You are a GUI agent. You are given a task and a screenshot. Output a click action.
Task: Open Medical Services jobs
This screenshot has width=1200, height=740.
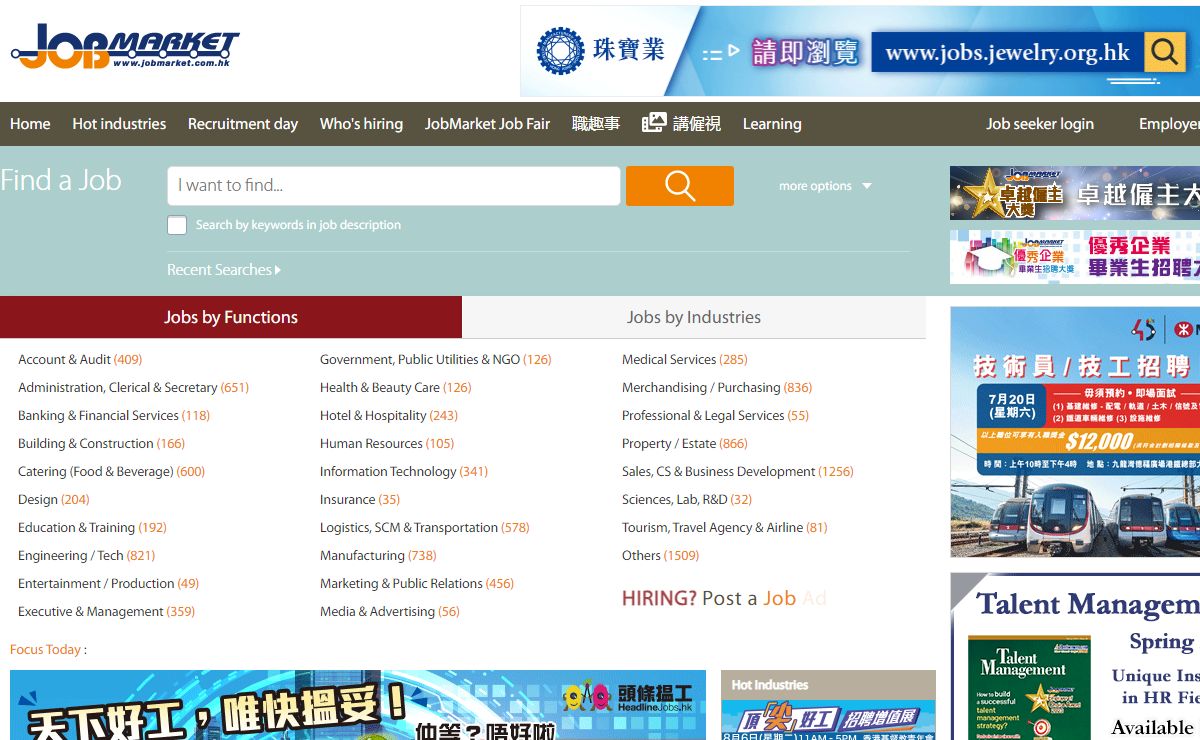pos(685,359)
